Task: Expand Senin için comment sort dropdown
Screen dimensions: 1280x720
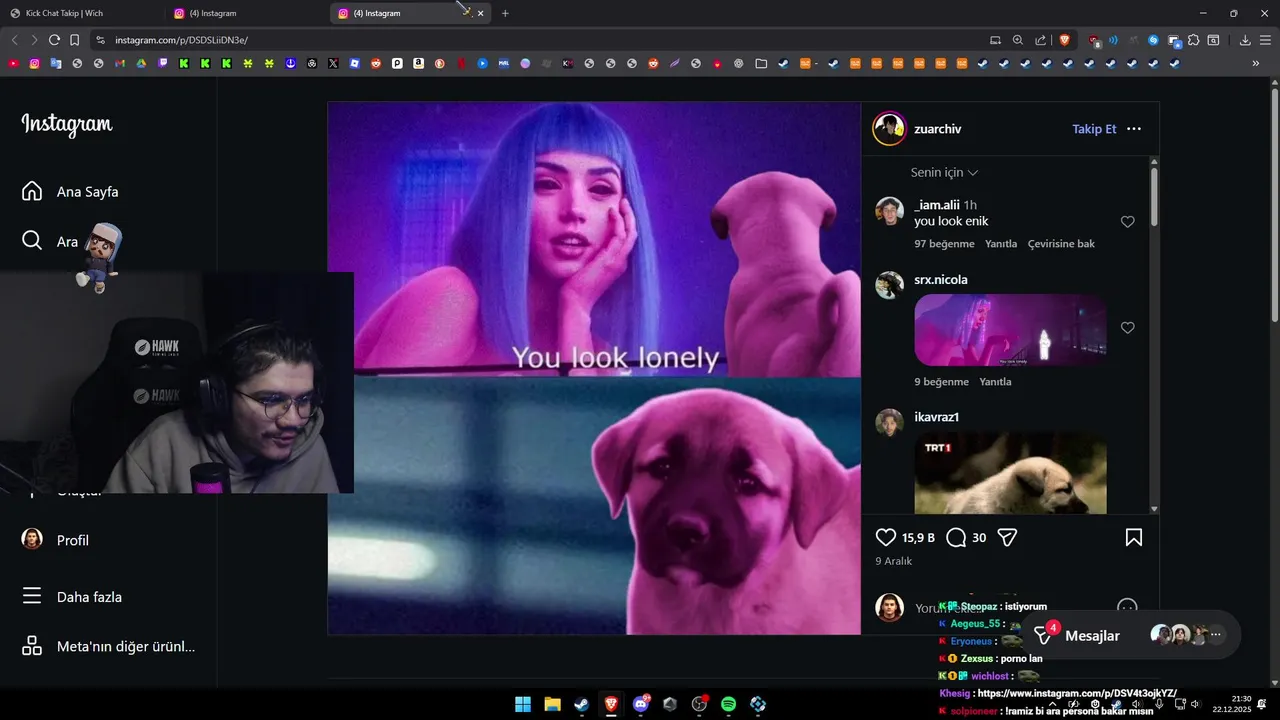Action: [944, 172]
